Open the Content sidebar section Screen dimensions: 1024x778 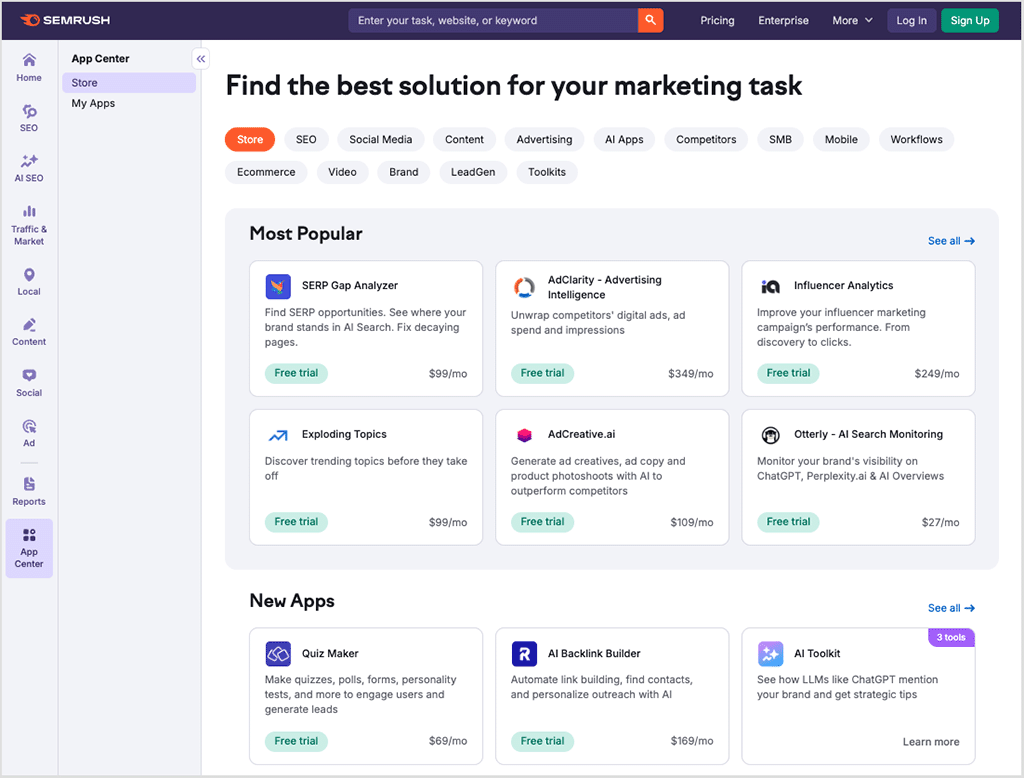[x=29, y=332]
